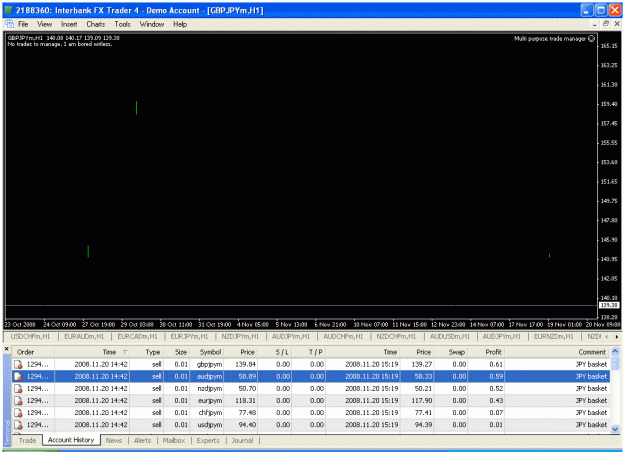Viewport: 625px width, 452px height.
Task: Switch to EURJPYm,H1 chart tab
Action: 189,336
